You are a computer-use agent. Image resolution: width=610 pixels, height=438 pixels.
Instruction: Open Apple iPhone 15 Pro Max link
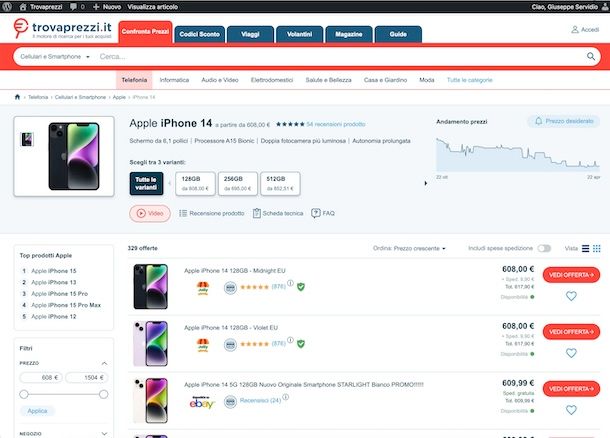[x=66, y=305]
